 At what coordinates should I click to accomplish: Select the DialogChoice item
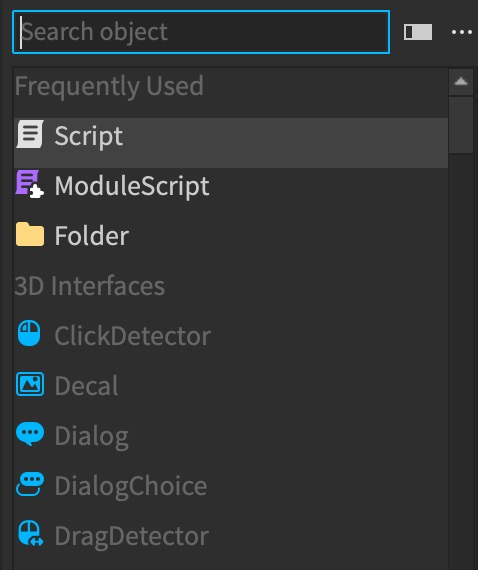(231, 485)
